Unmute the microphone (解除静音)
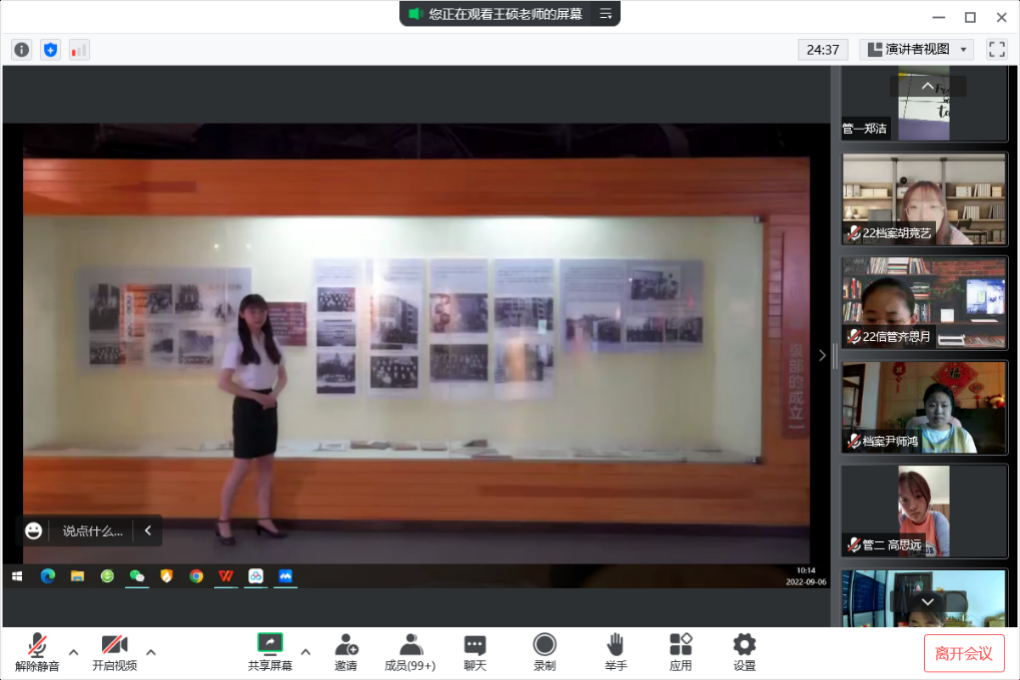Image resolution: width=1020 pixels, height=680 pixels. tap(37, 652)
